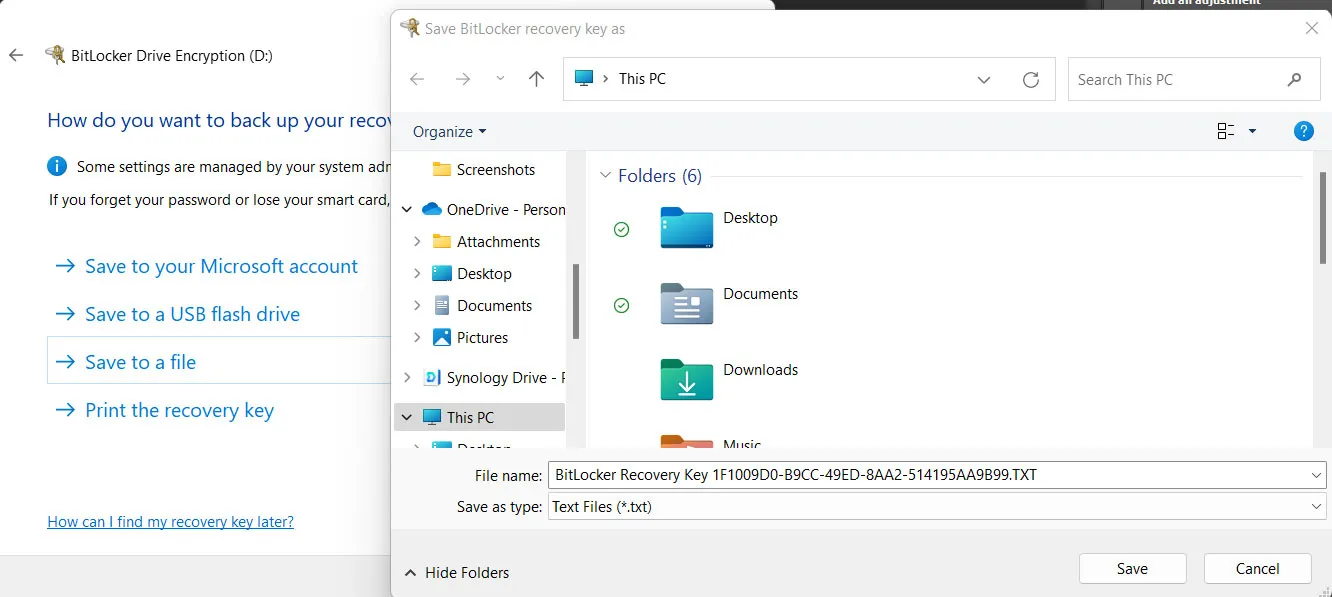Select the Downloads folder icon

pos(687,379)
